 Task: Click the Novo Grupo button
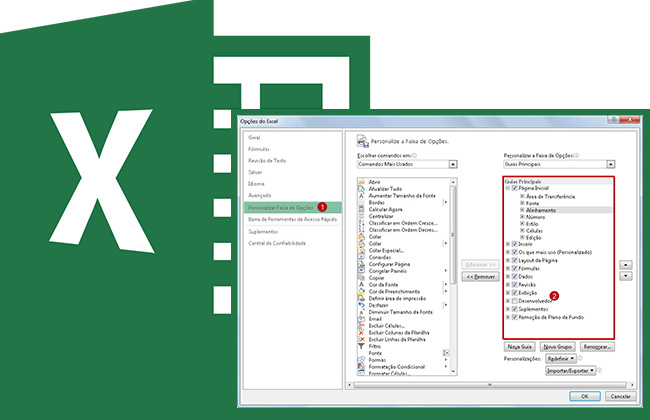pos(558,347)
